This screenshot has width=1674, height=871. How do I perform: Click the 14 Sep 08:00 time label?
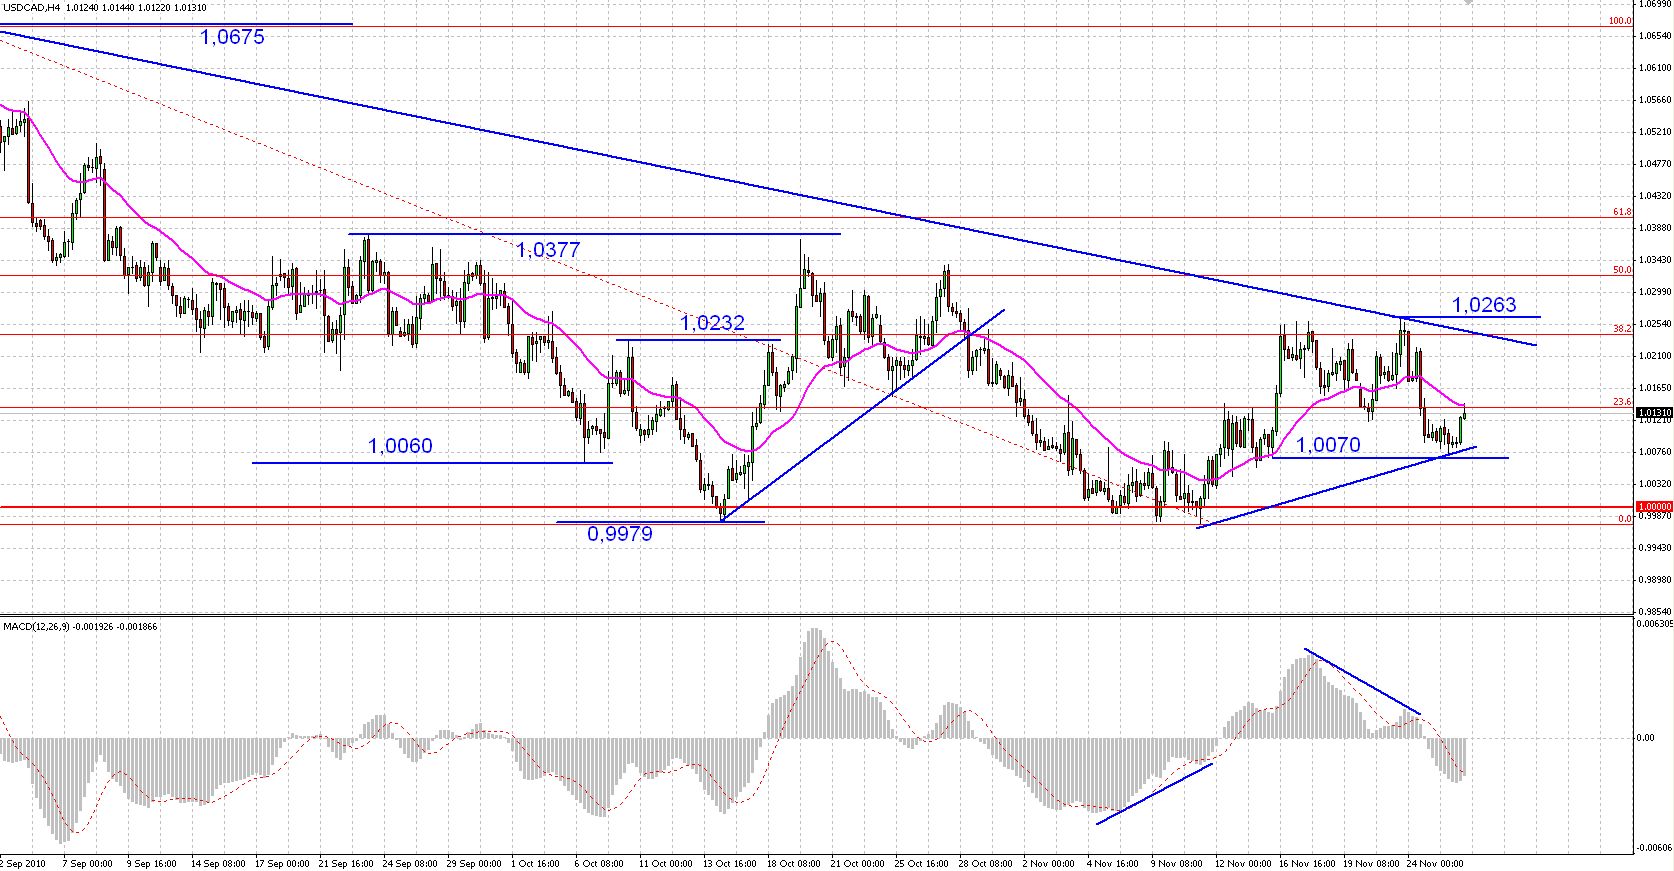(x=218, y=862)
